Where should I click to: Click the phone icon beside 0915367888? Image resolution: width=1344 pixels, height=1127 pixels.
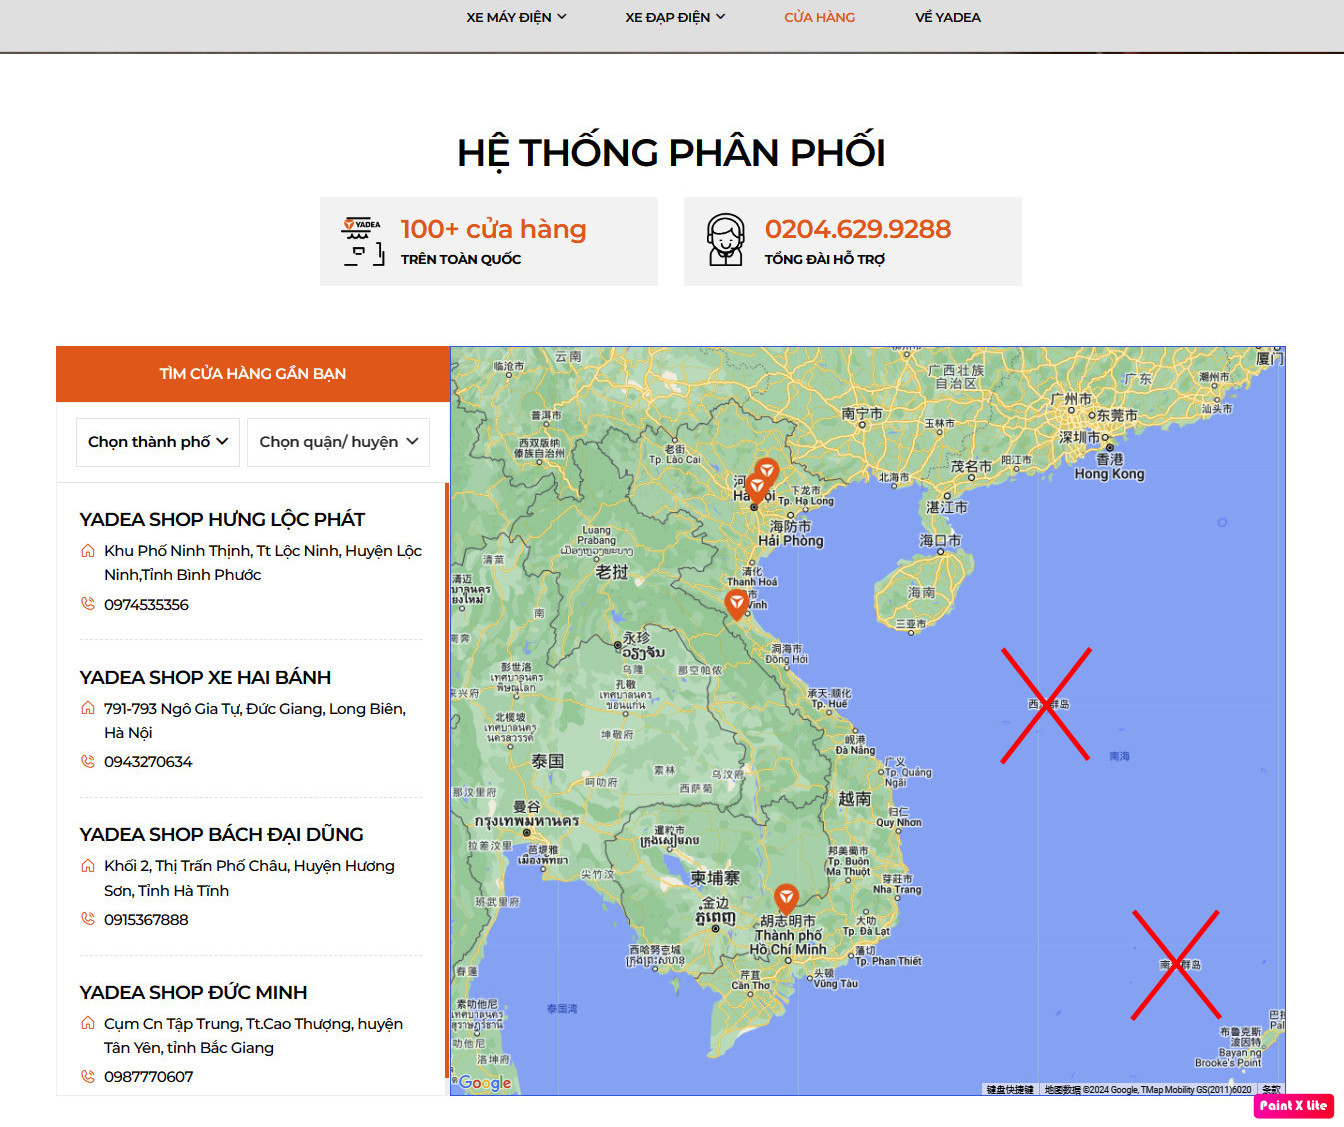(88, 919)
